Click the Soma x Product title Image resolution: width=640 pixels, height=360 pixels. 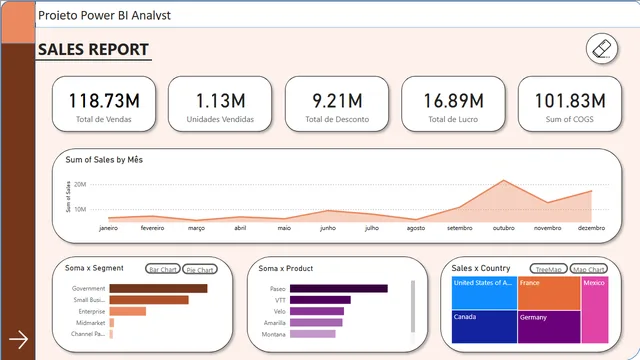pyautogui.click(x=286, y=269)
